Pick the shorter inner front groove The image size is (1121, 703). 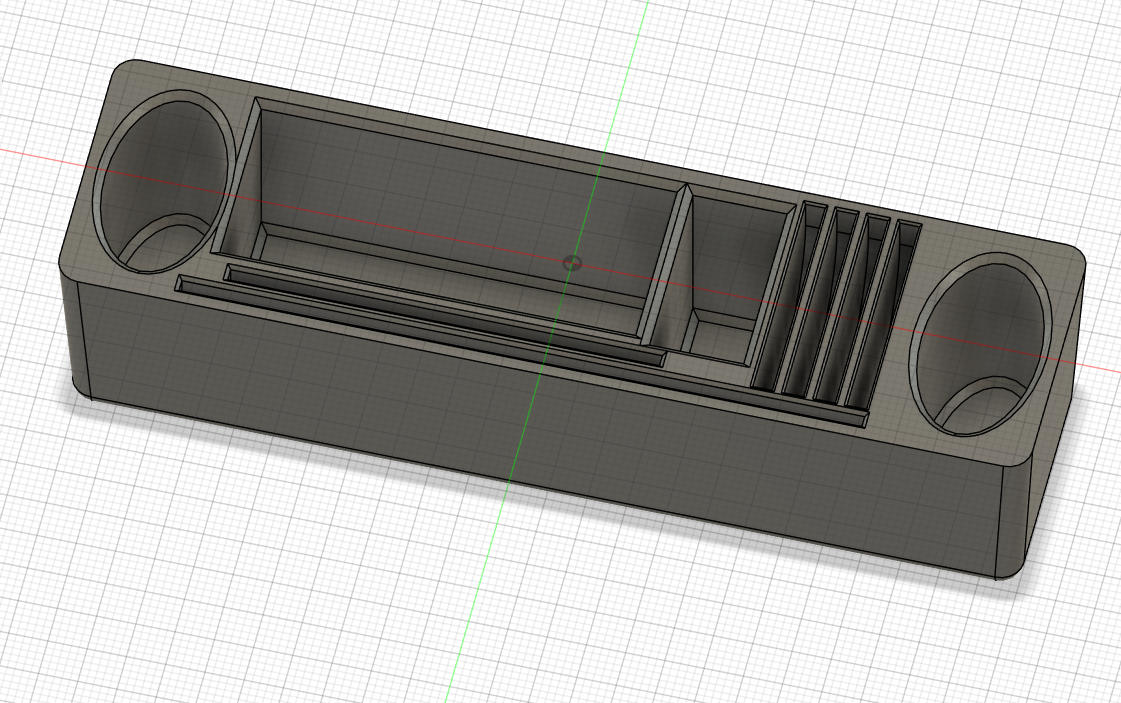pos(445,315)
